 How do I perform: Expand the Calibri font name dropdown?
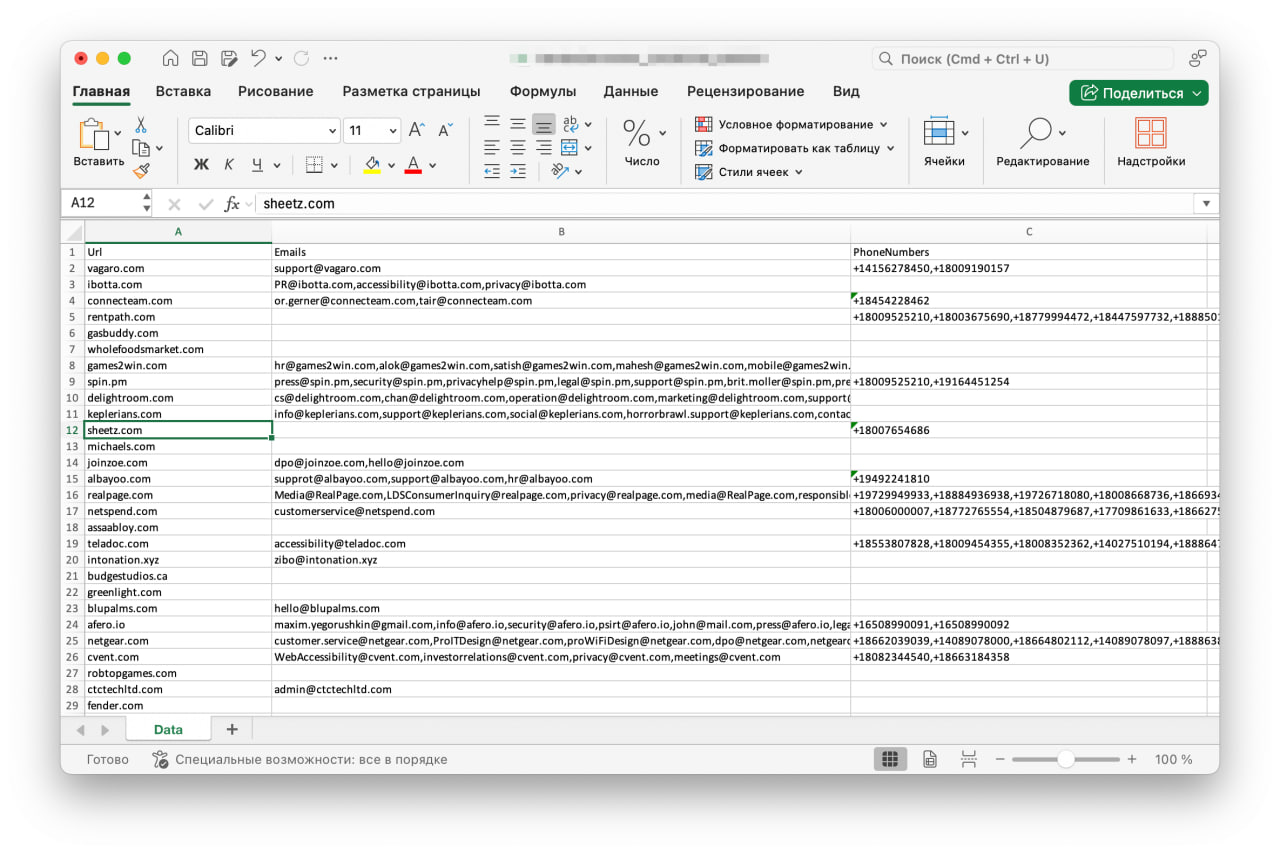pos(332,131)
